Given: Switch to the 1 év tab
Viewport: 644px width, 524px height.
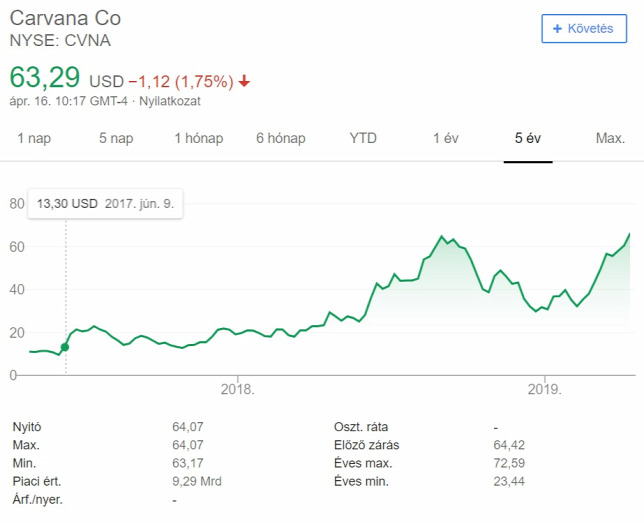Looking at the screenshot, I should (x=446, y=138).
